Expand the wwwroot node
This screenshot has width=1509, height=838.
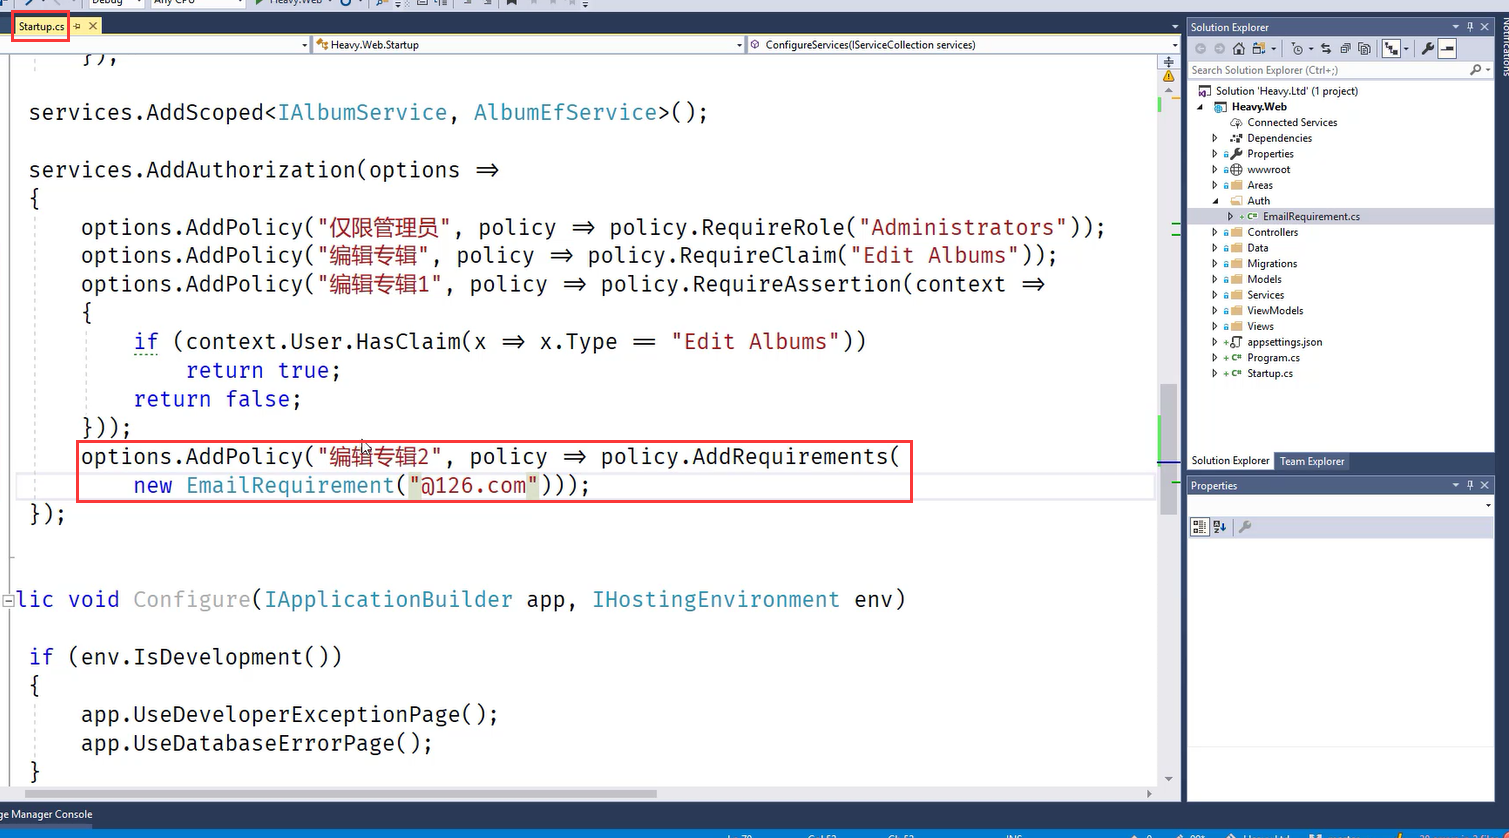[x=1215, y=170]
